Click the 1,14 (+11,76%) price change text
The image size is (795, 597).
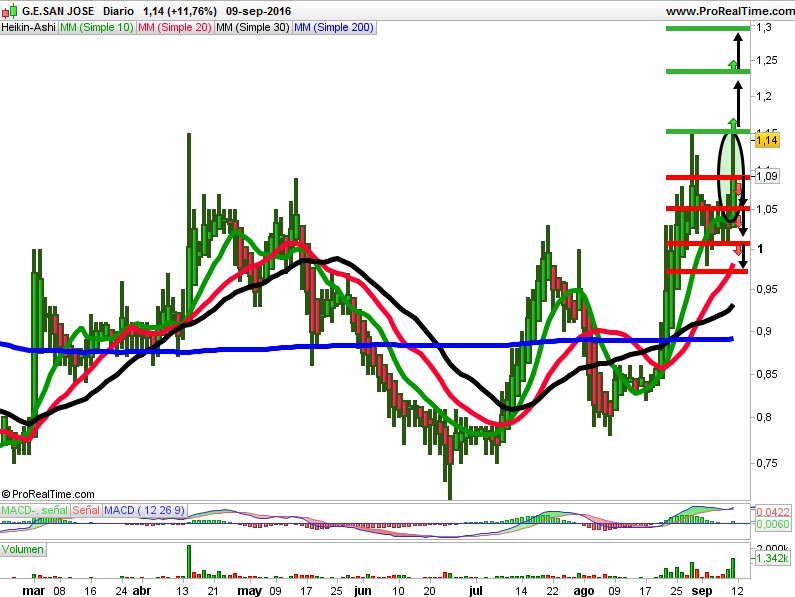coord(180,11)
